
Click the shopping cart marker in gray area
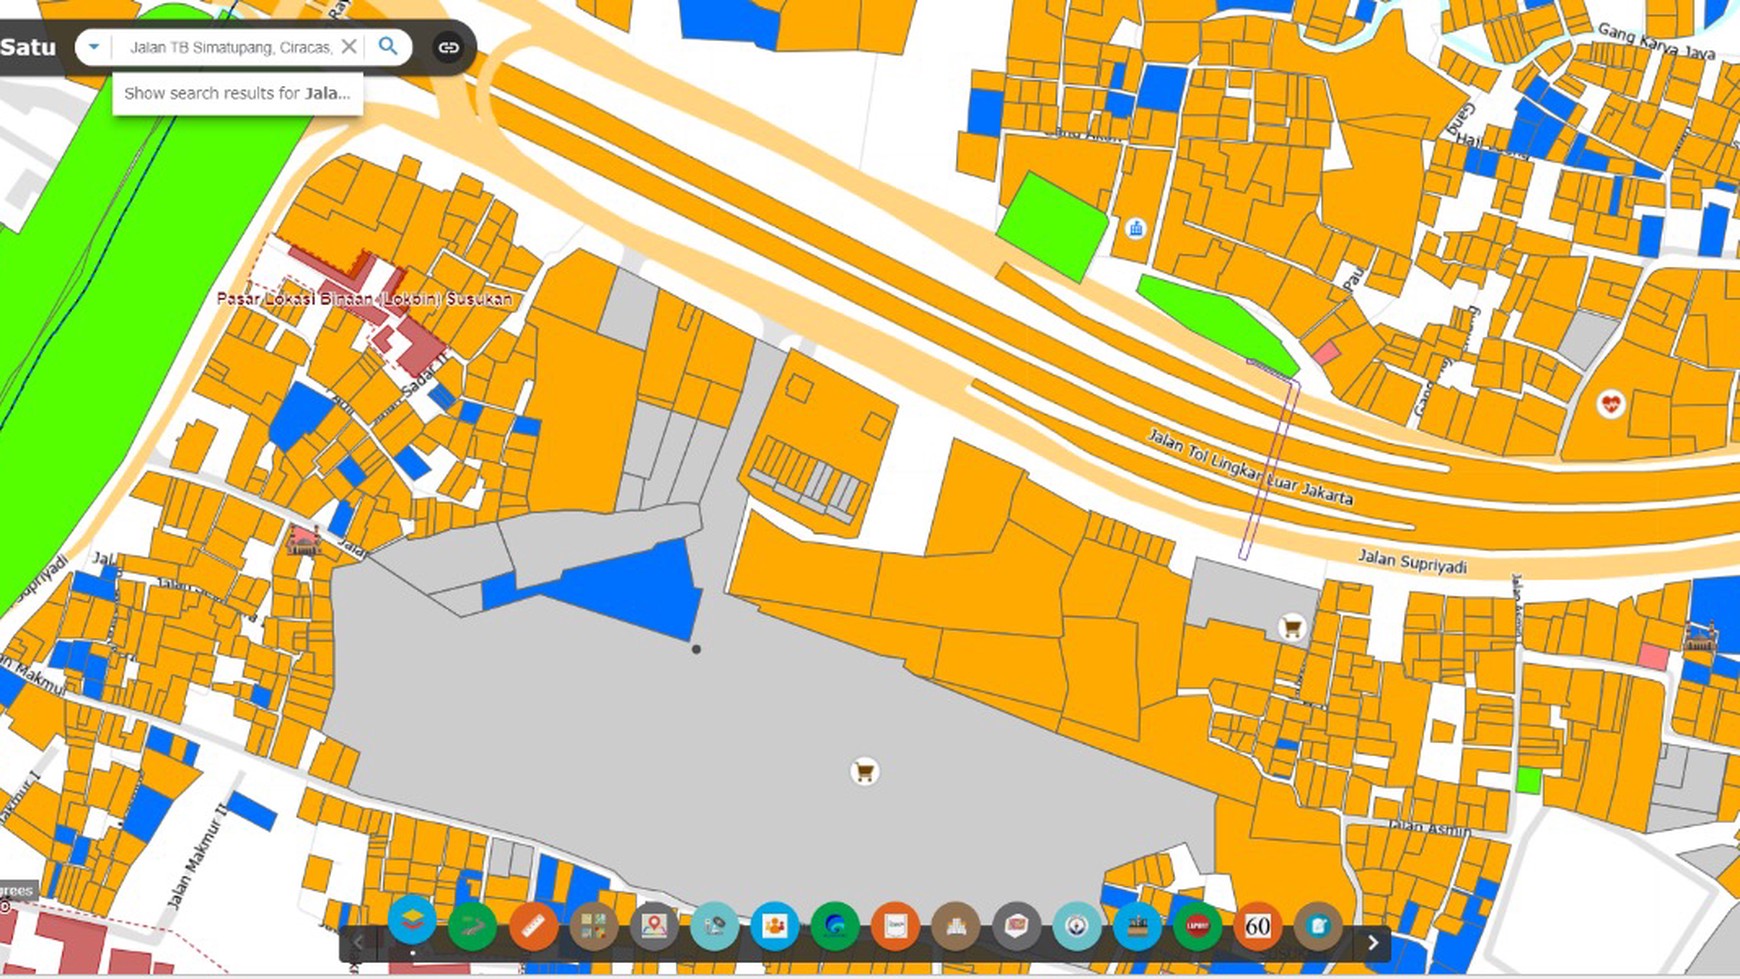click(x=864, y=772)
